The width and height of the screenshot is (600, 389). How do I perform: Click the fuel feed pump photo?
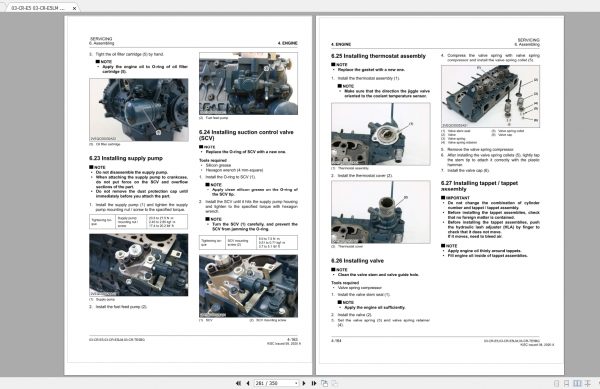(248, 83)
